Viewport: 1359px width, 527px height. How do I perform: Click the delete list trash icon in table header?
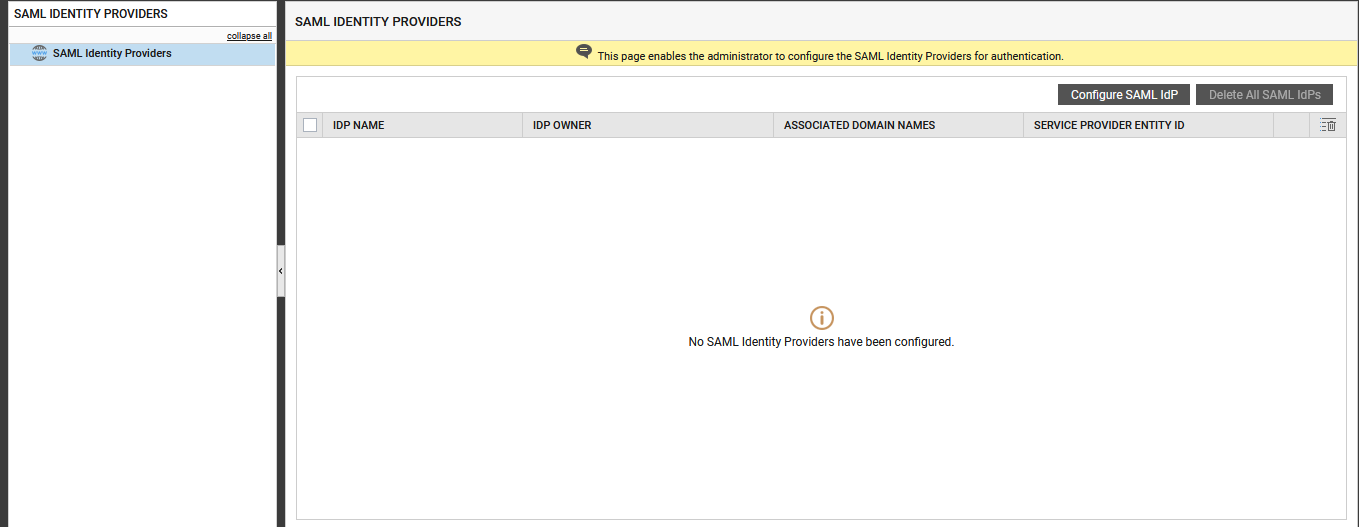click(1328, 125)
